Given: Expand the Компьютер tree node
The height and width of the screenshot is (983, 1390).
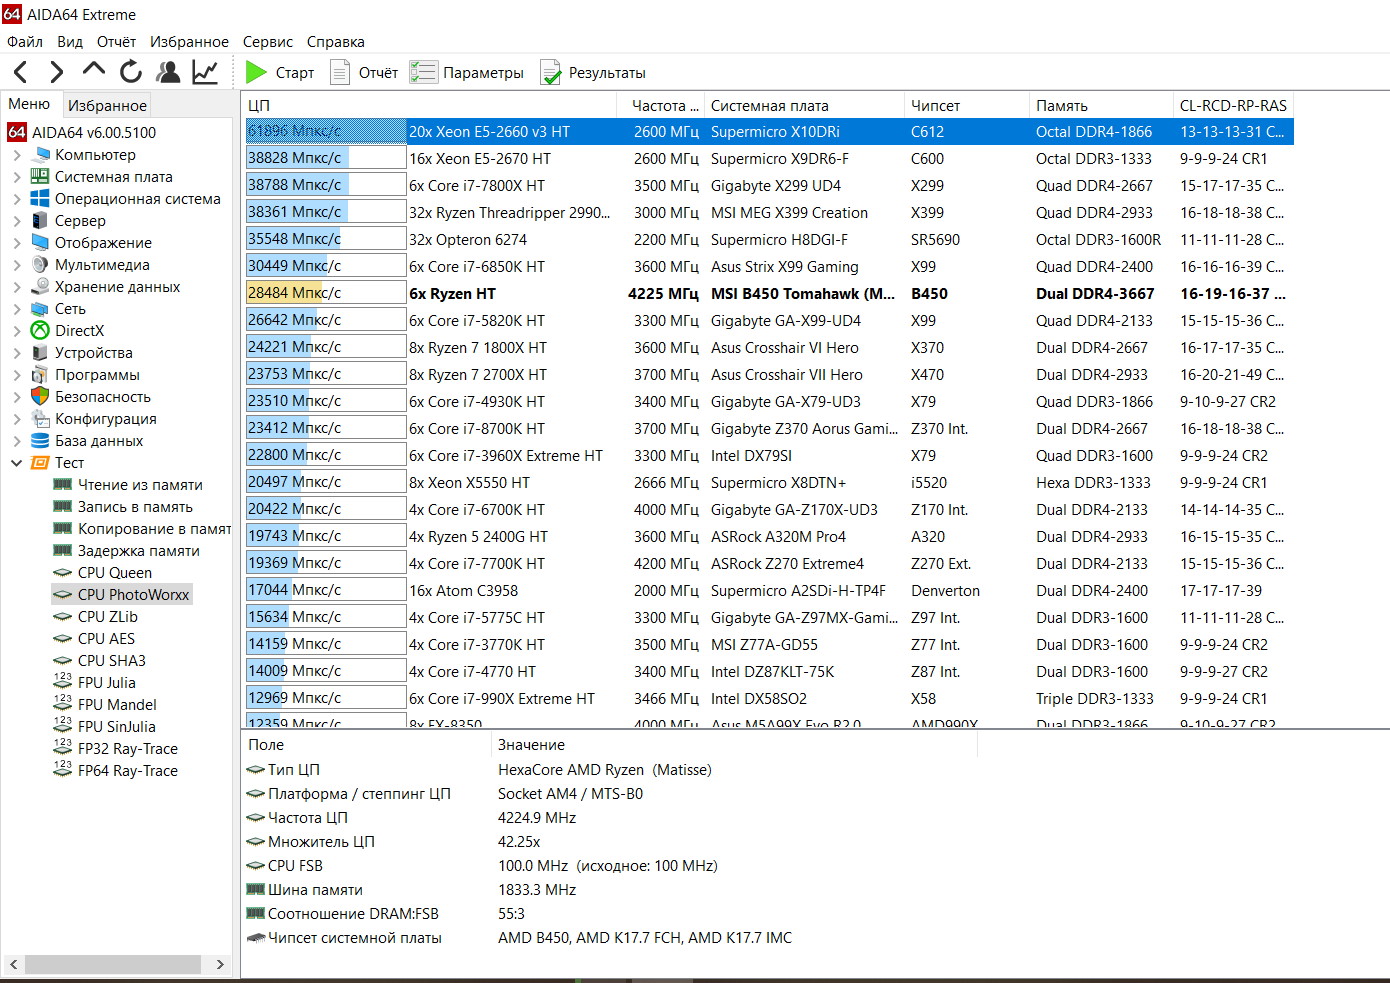Looking at the screenshot, I should 16,155.
